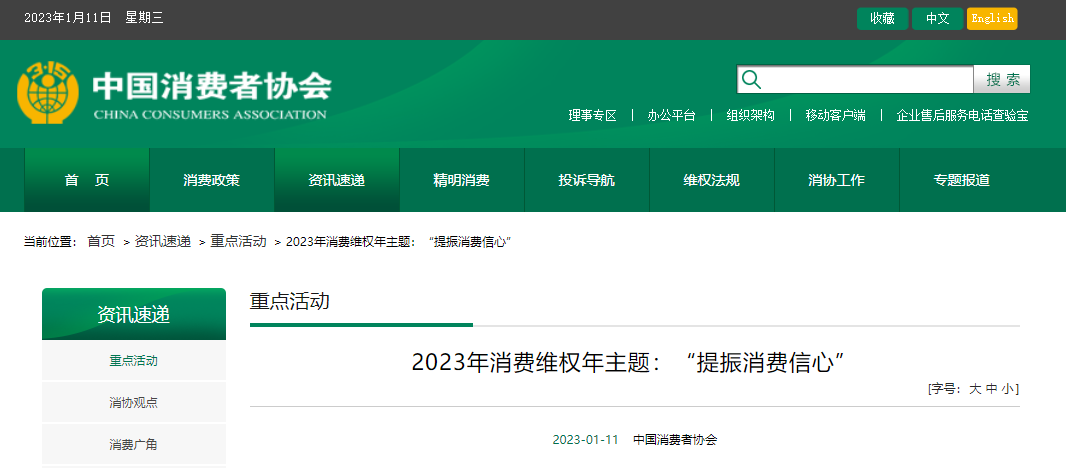Open the 投诉导航 navigation menu
The height and width of the screenshot is (468, 1066).
[587, 180]
